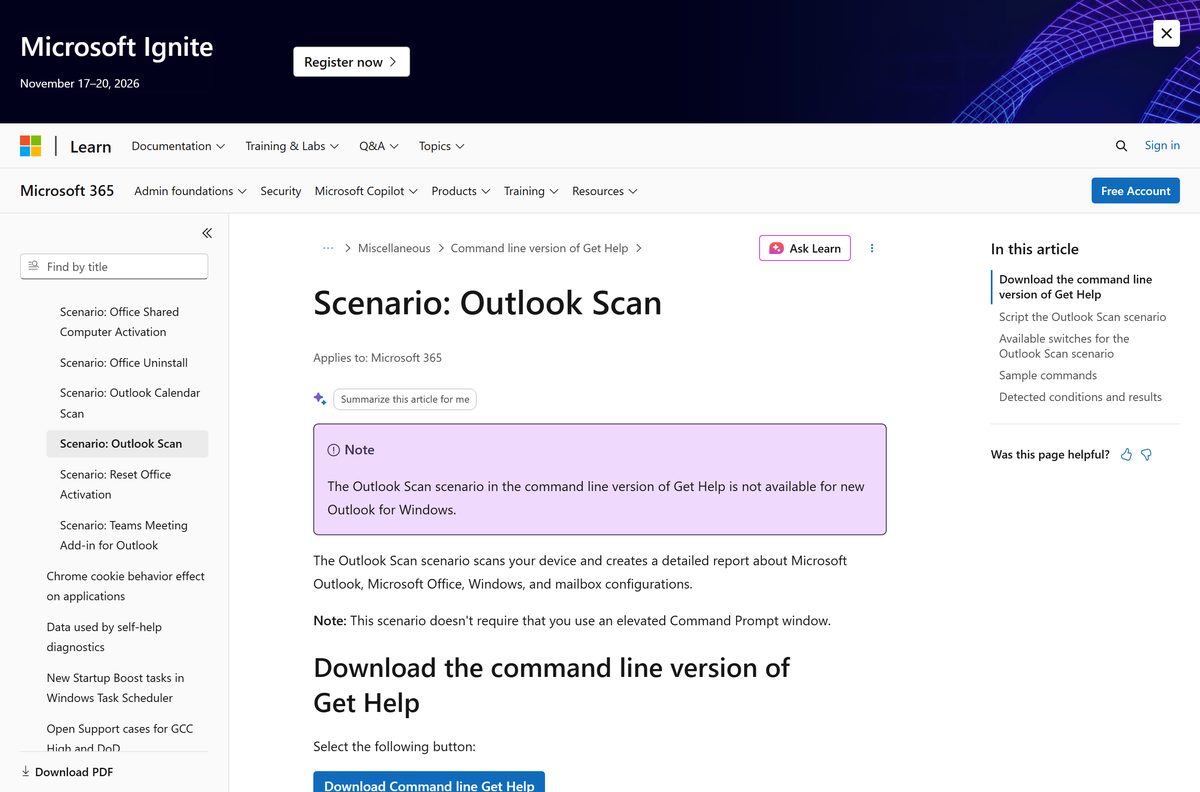Click the Ask Learn button
1200x792 pixels.
[x=805, y=248]
